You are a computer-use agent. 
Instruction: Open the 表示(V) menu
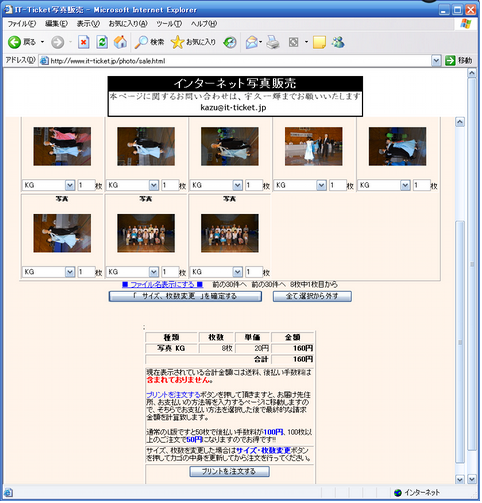point(88,24)
